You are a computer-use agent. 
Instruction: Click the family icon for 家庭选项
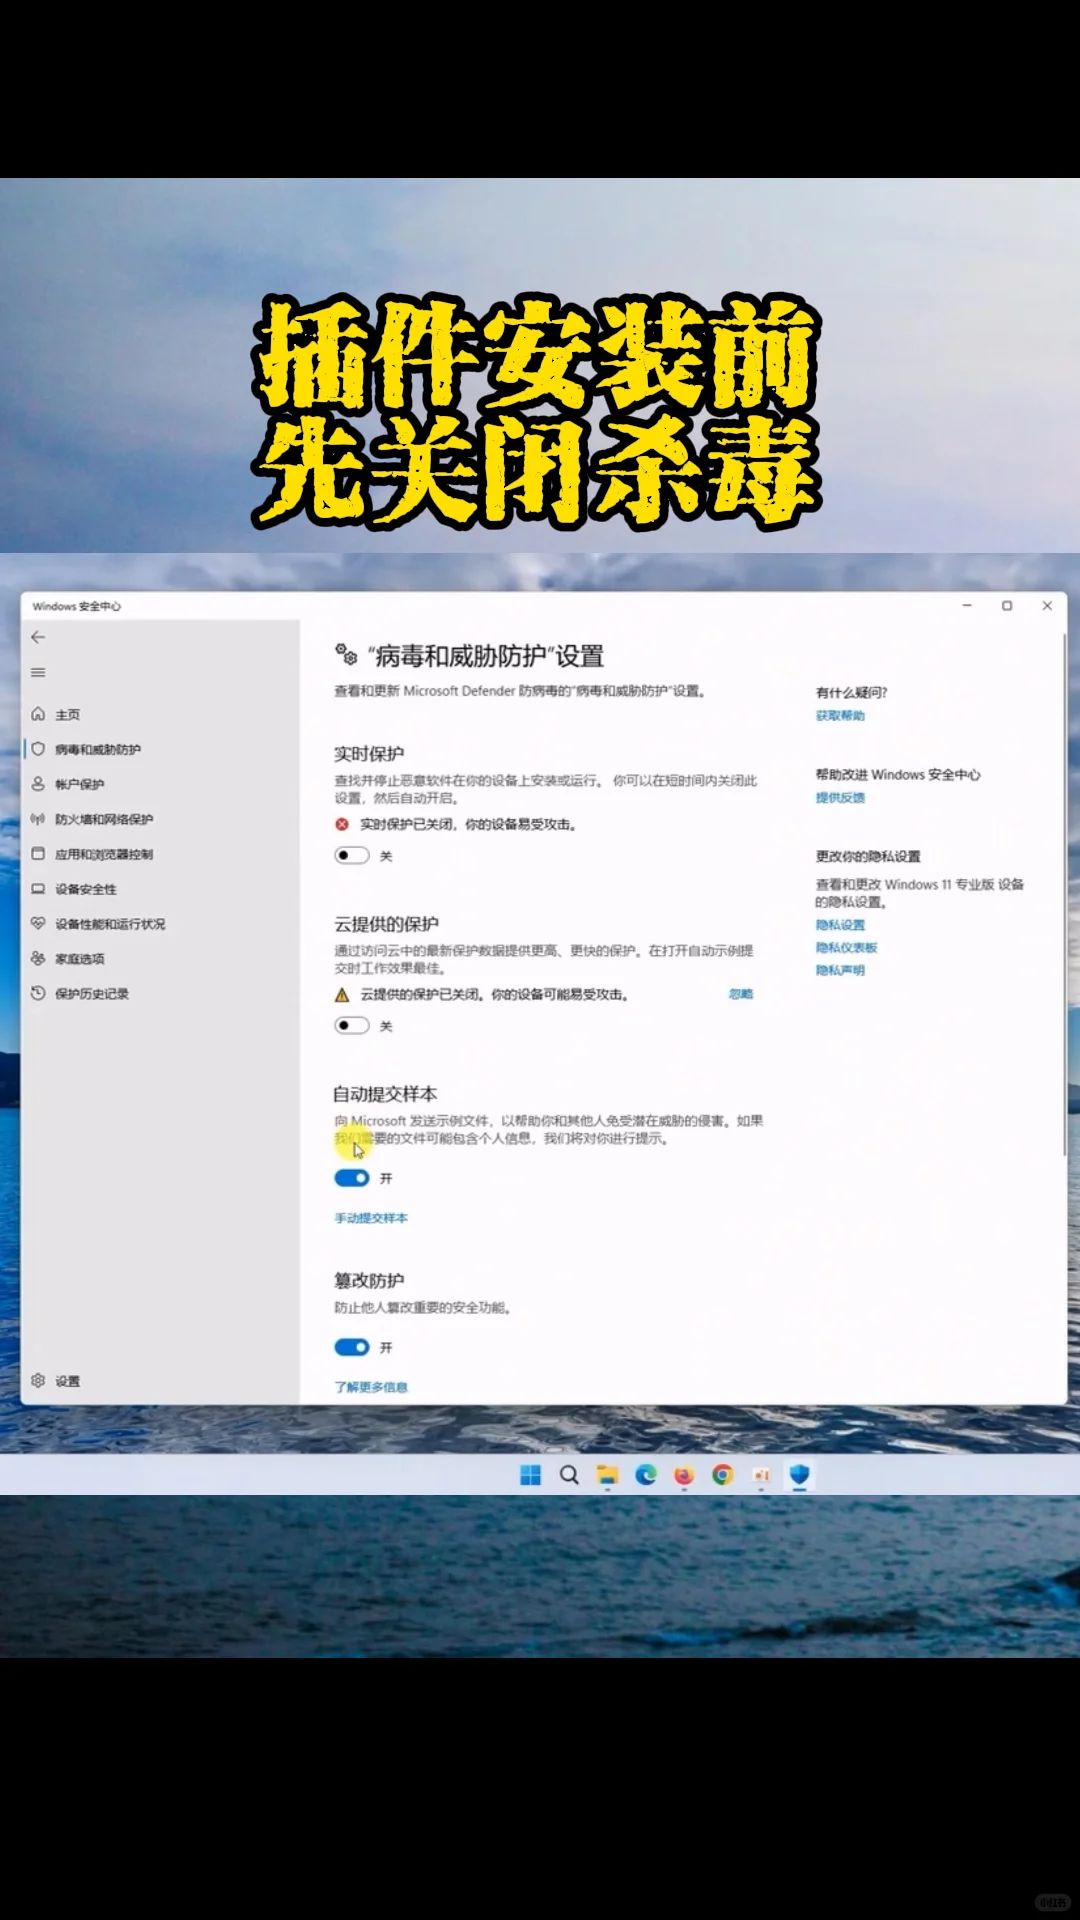pos(38,958)
